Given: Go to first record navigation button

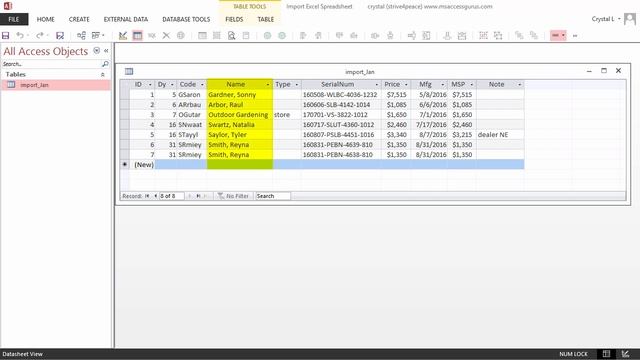Looking at the screenshot, I should pos(147,196).
